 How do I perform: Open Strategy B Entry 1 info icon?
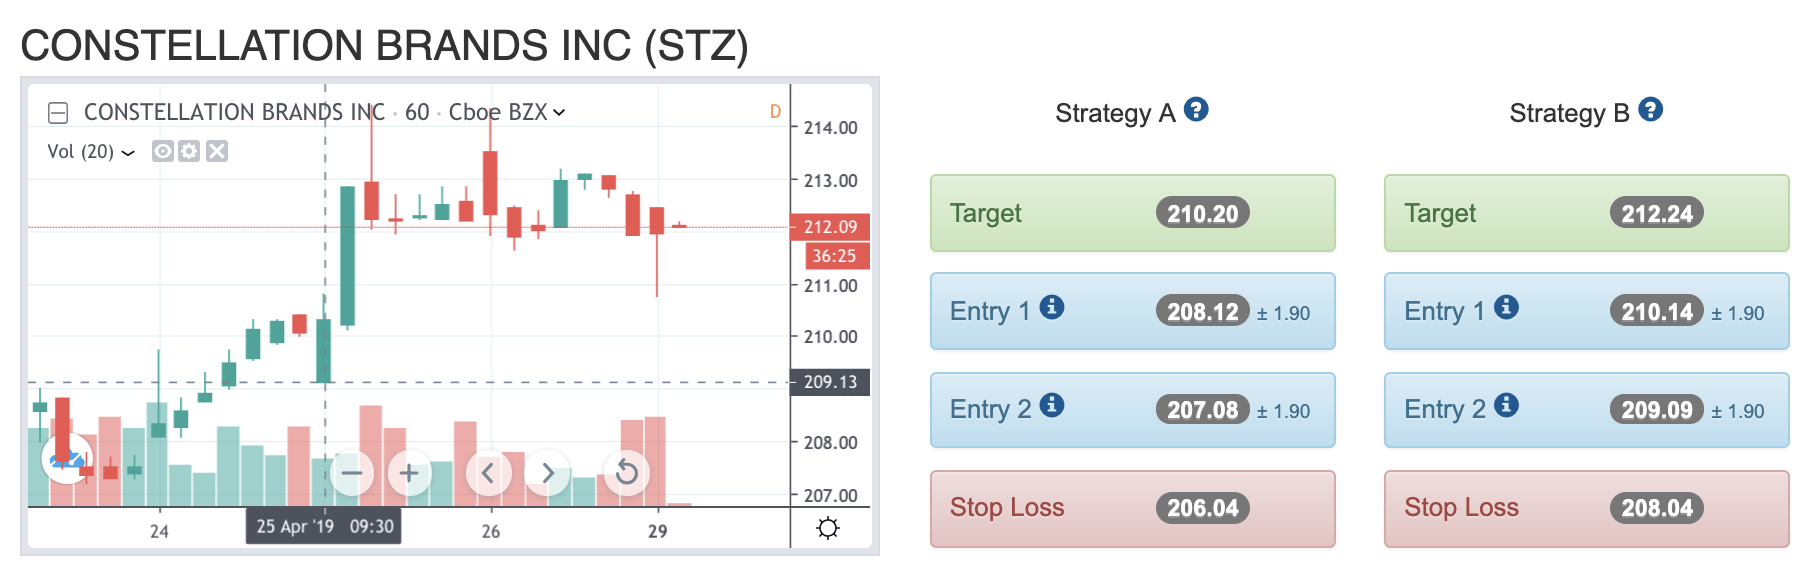(1507, 307)
